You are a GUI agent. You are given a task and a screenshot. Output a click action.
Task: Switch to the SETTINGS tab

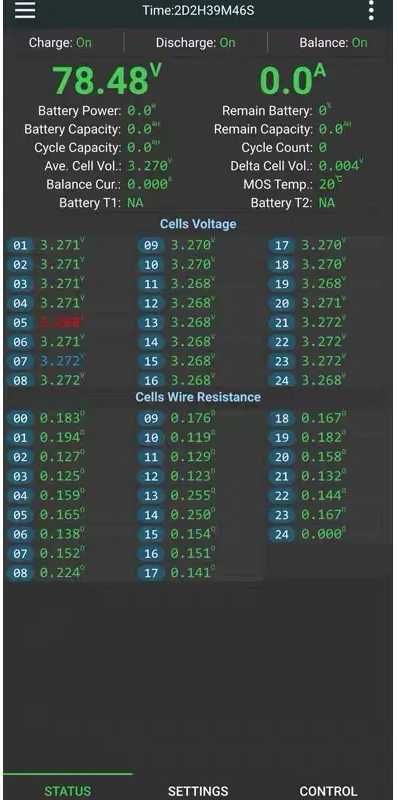[198, 791]
